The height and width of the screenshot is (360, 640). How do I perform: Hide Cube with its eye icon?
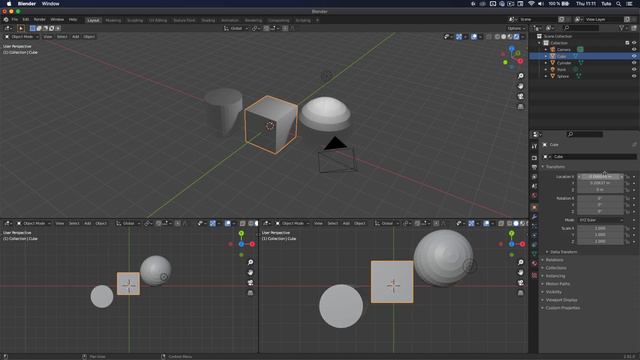[634, 56]
